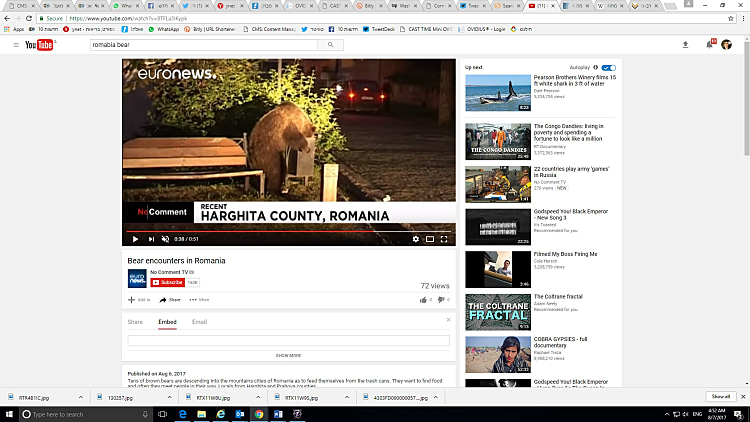750x422 pixels.
Task: Click Show all downloads button
Action: click(720, 397)
